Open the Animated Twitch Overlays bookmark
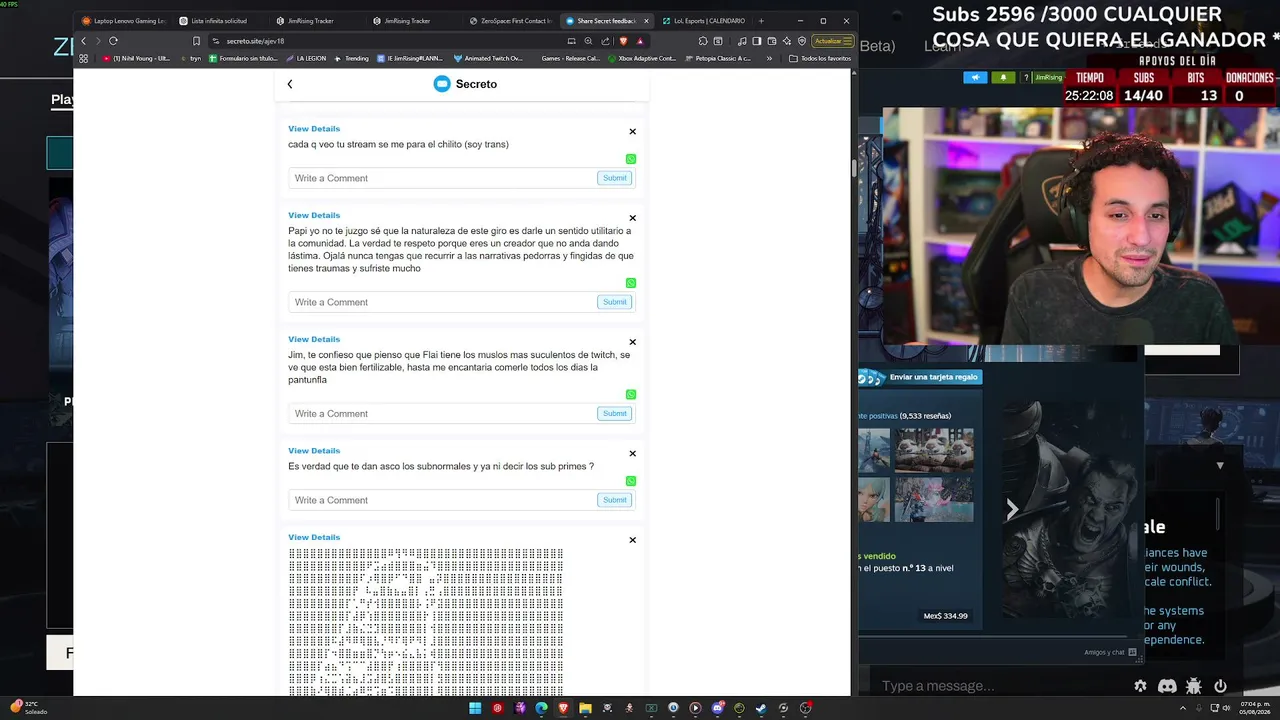Image resolution: width=1280 pixels, height=720 pixels. (489, 58)
